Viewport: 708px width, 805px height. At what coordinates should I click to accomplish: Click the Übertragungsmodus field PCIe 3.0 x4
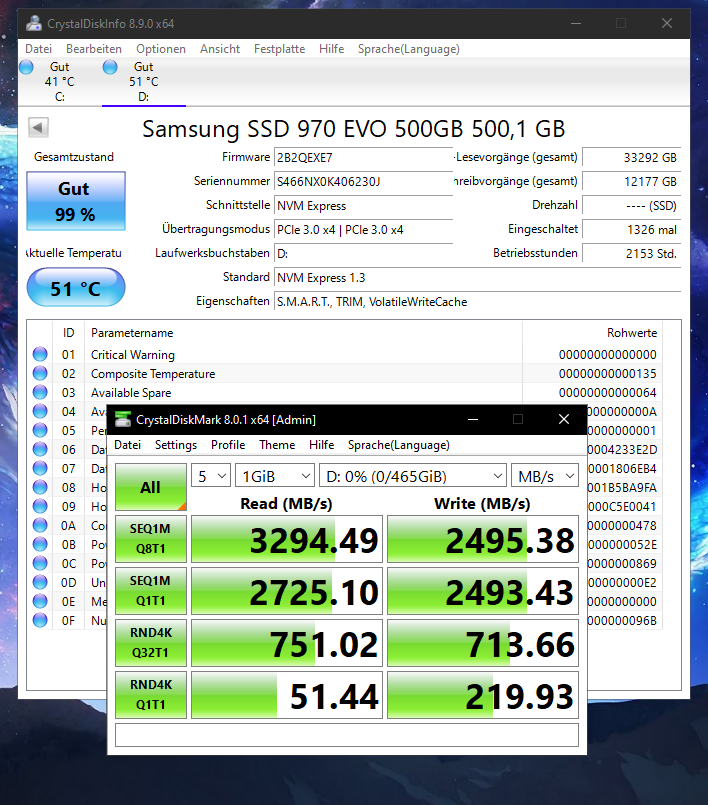pos(363,229)
